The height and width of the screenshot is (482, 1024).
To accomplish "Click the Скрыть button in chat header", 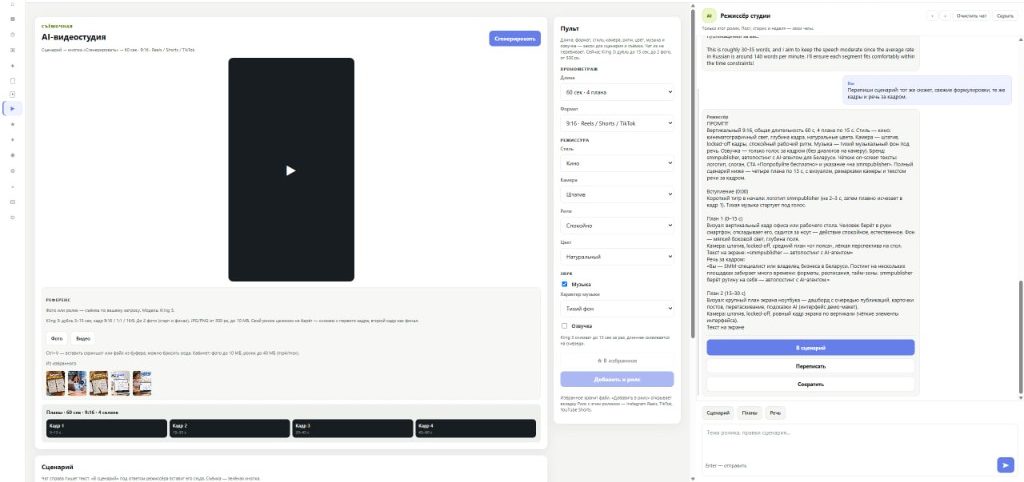I will pos(1005,16).
